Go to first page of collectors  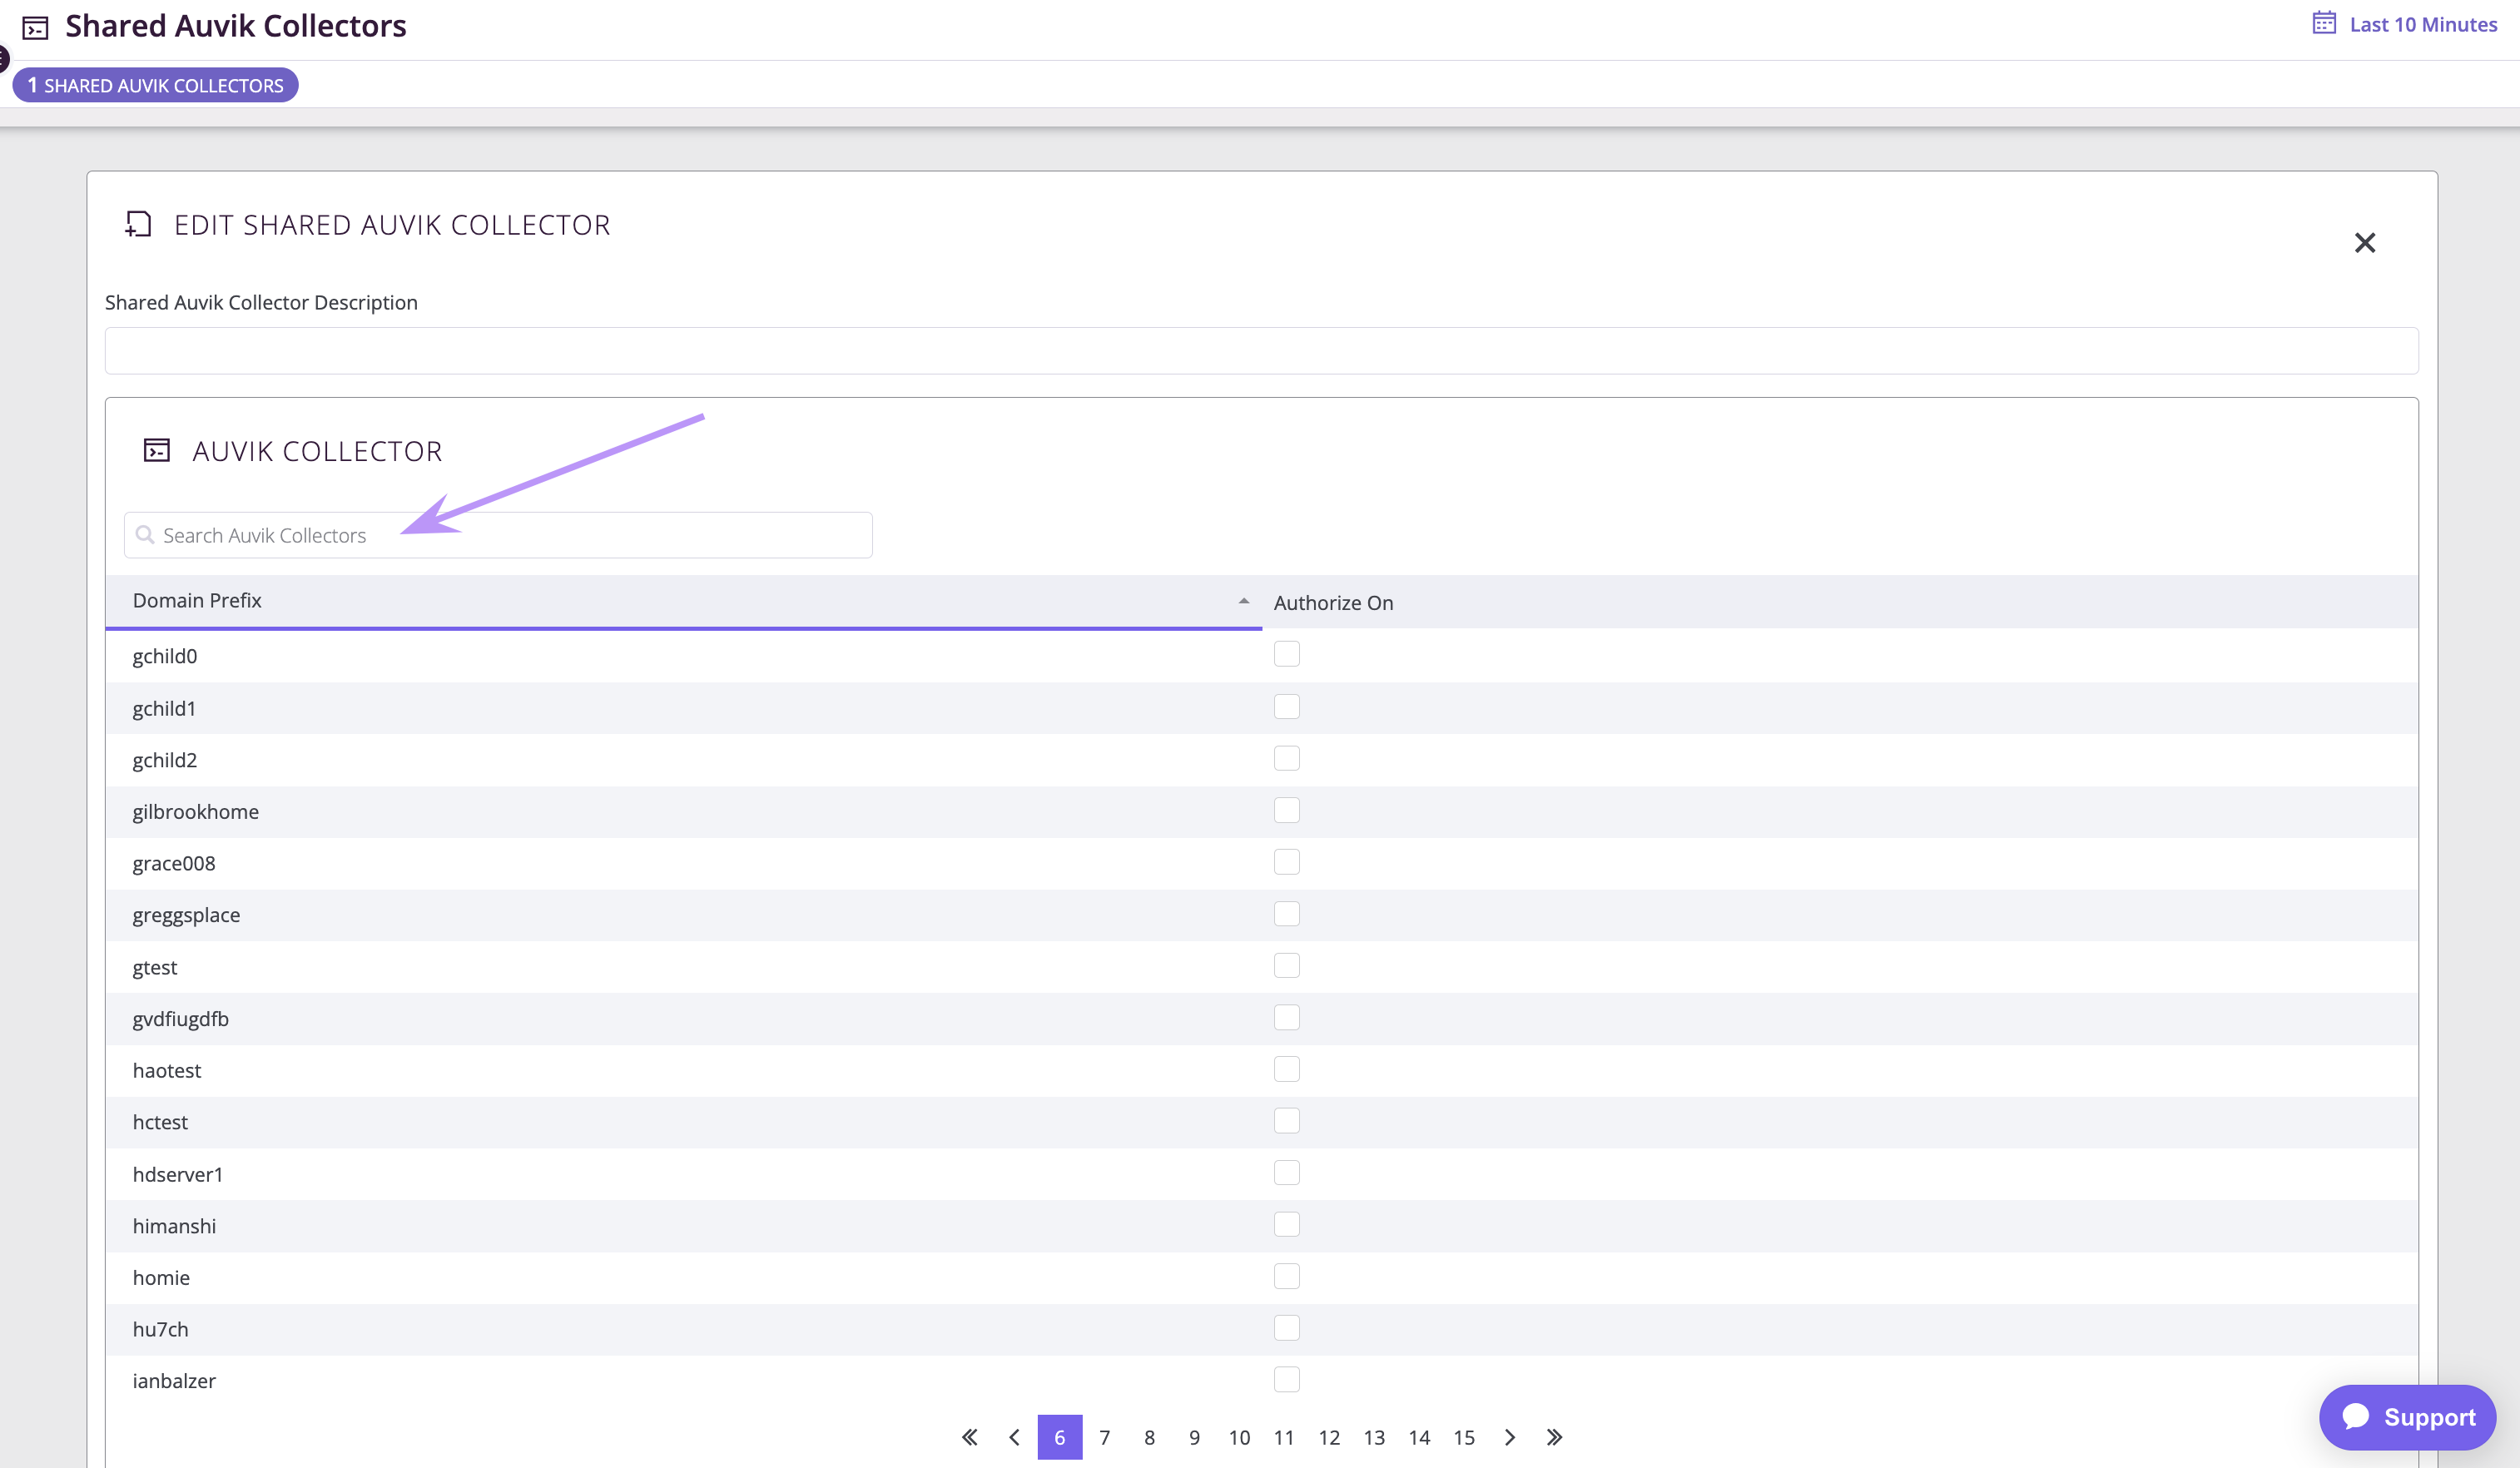tap(969, 1437)
